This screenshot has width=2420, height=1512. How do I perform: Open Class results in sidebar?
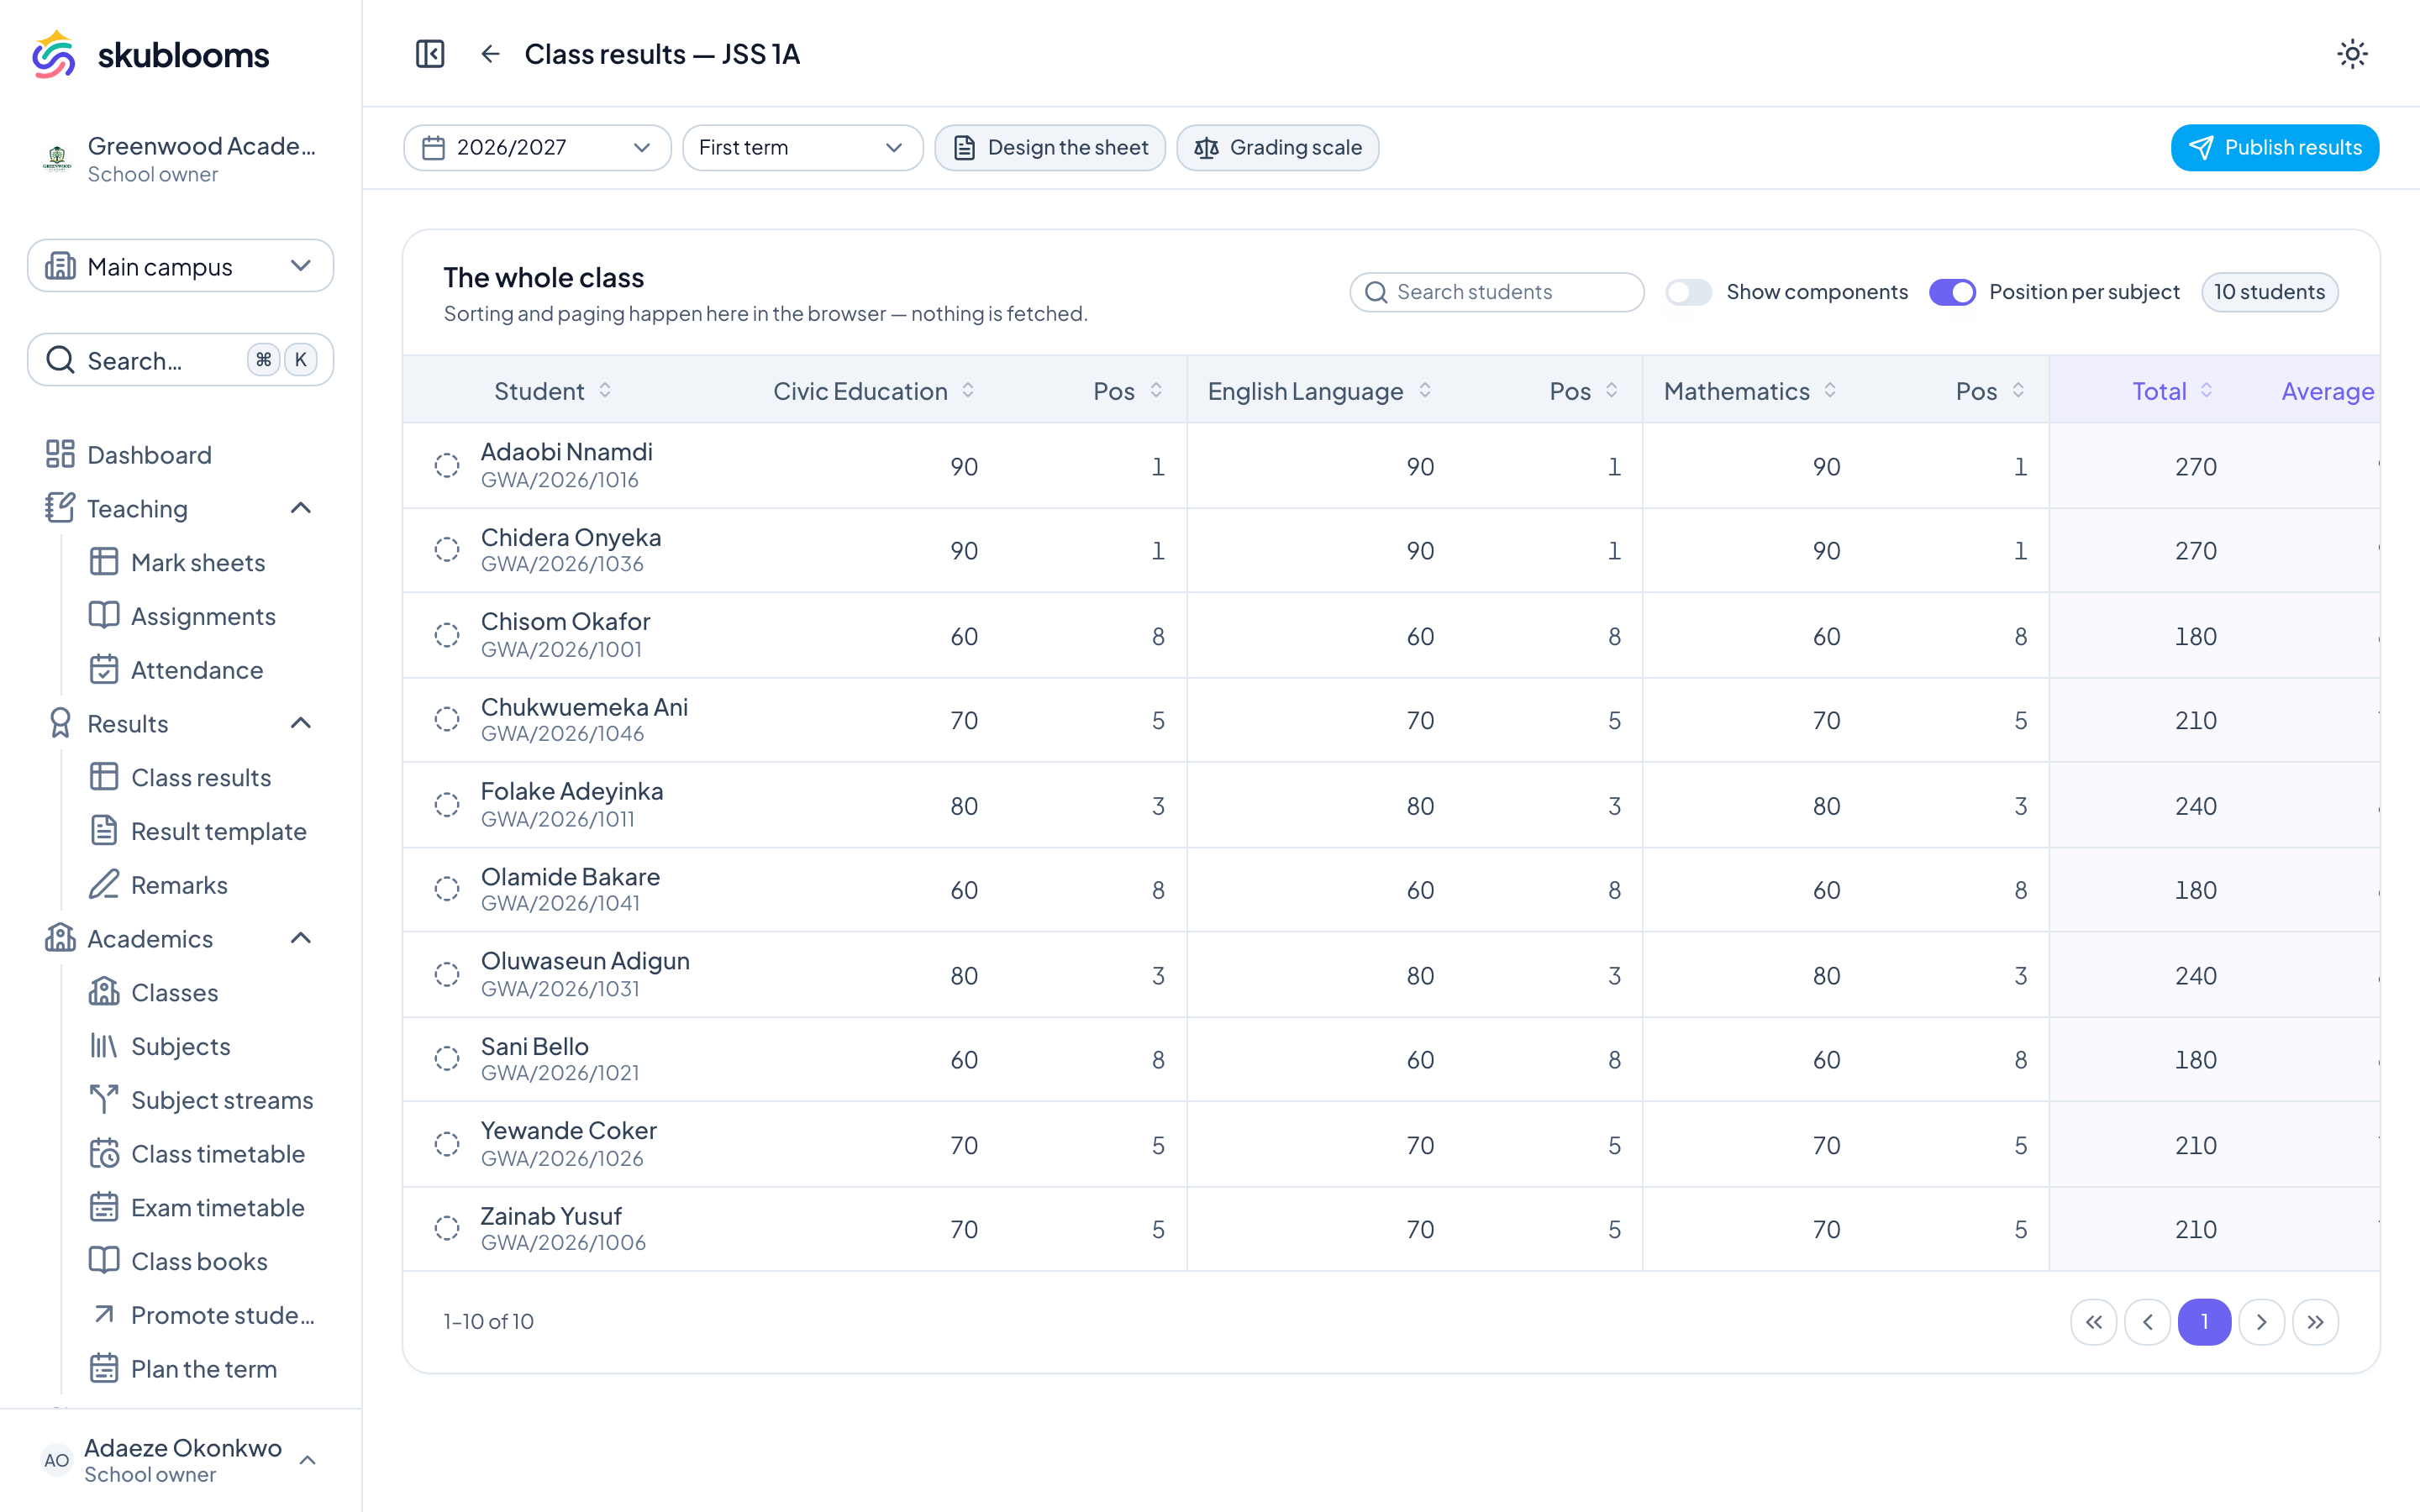pyautogui.click(x=200, y=777)
